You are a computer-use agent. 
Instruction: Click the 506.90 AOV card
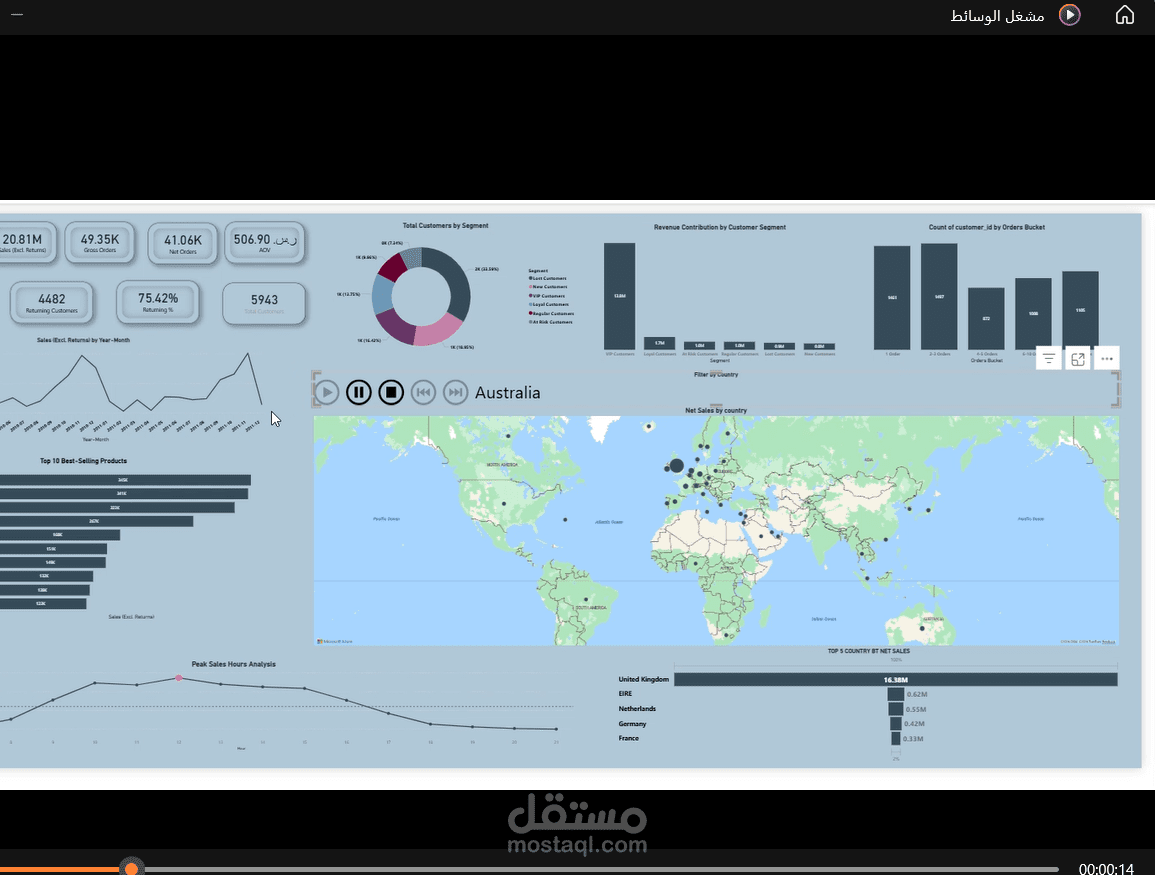264,242
